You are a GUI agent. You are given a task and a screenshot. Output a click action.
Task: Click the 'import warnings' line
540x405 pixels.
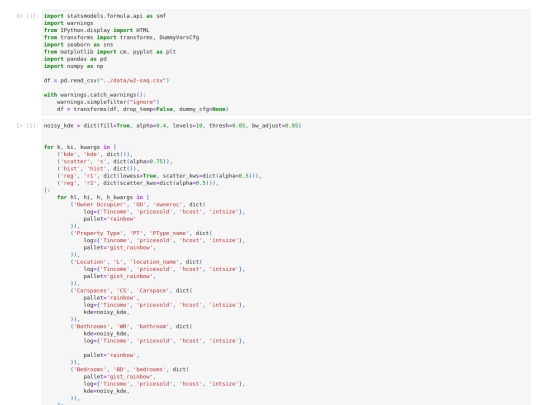[69, 23]
